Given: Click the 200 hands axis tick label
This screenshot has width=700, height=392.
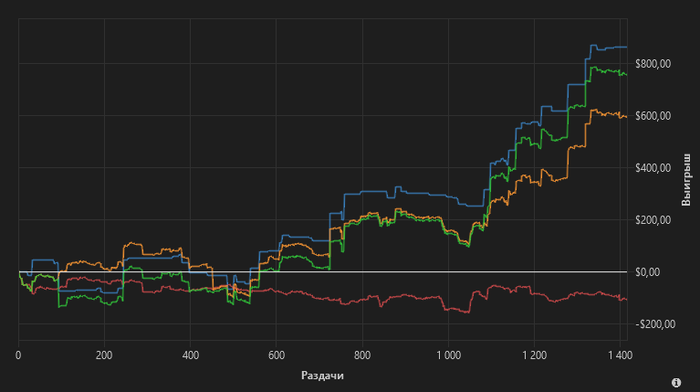Looking at the screenshot, I should [x=104, y=355].
